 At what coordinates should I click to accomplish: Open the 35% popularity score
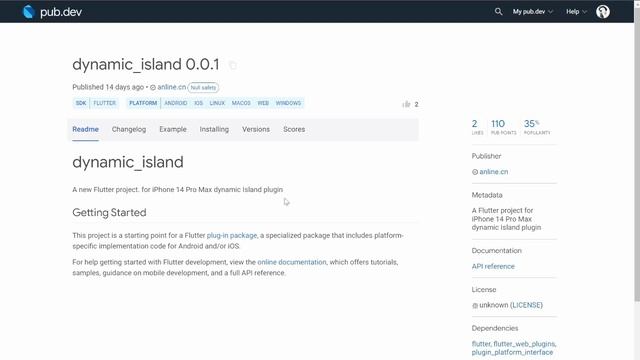pyautogui.click(x=537, y=127)
